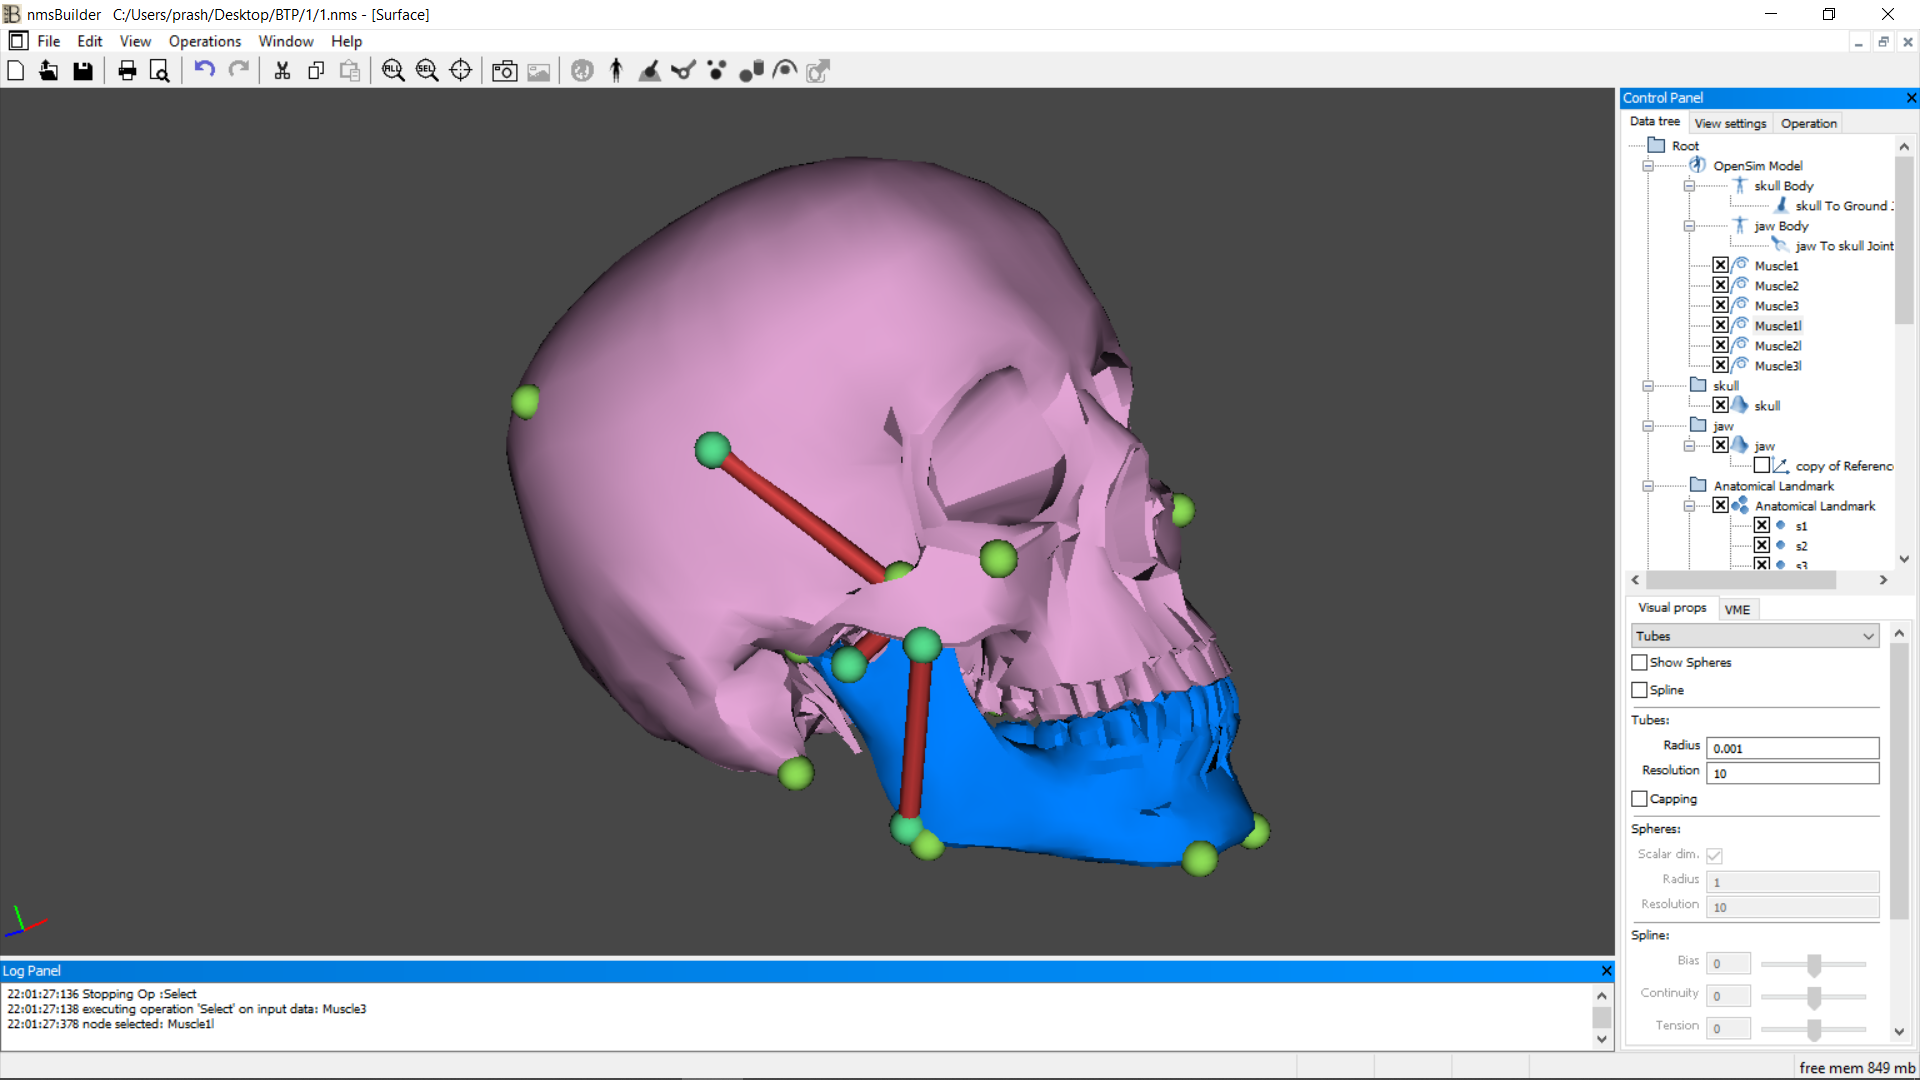The height and width of the screenshot is (1080, 1920).
Task: Collapse the jaw folder node
Action: 1648,426
